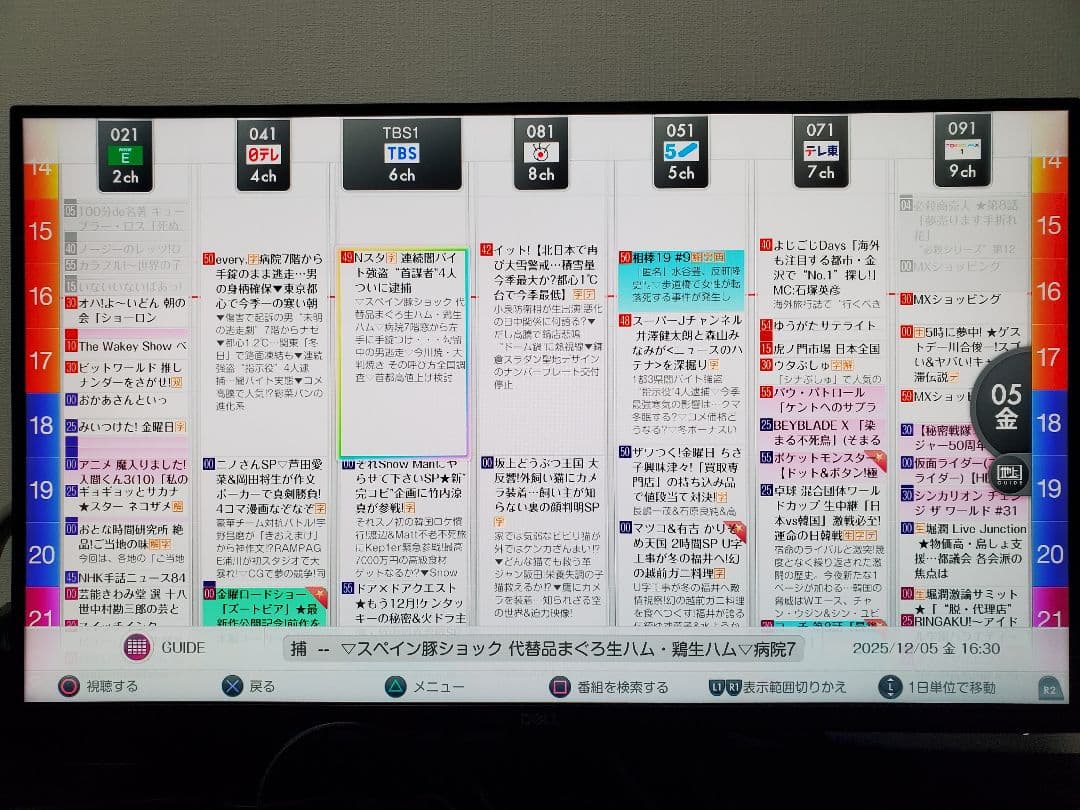
Task: Select ドア×ドアクエスト program
Action: point(404,603)
